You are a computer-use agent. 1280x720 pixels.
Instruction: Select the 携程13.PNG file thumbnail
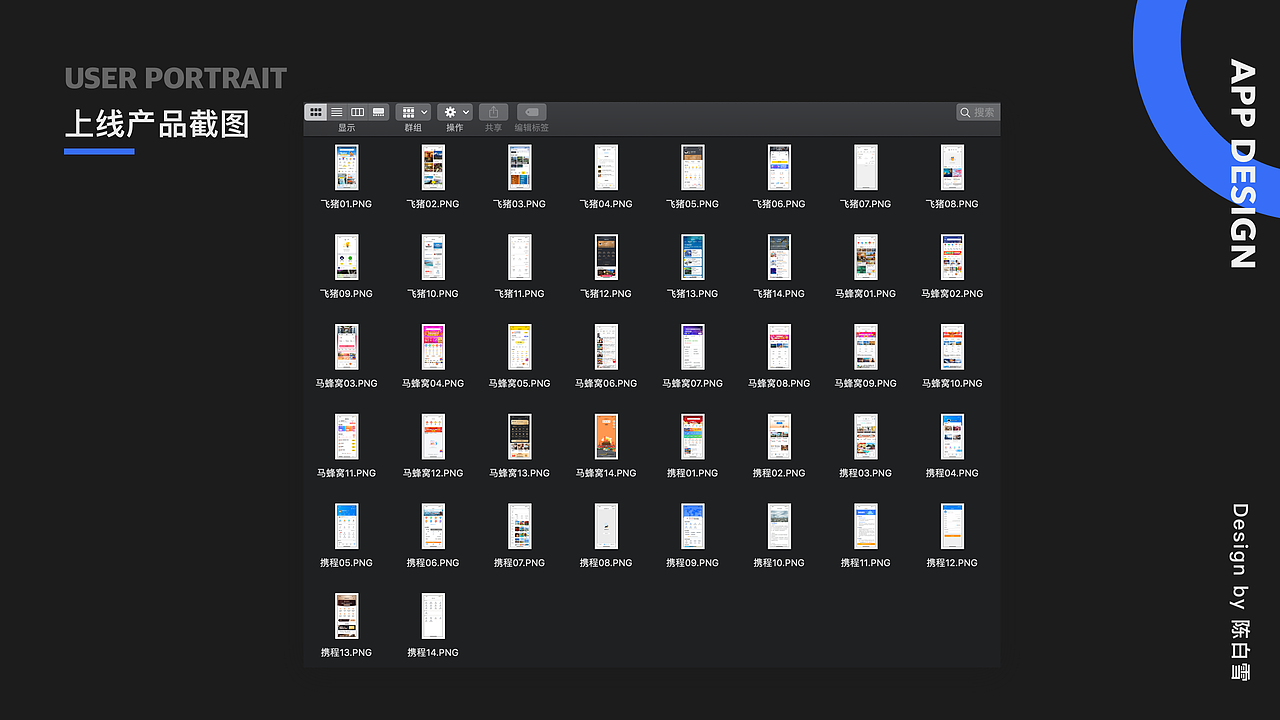pyautogui.click(x=346, y=616)
